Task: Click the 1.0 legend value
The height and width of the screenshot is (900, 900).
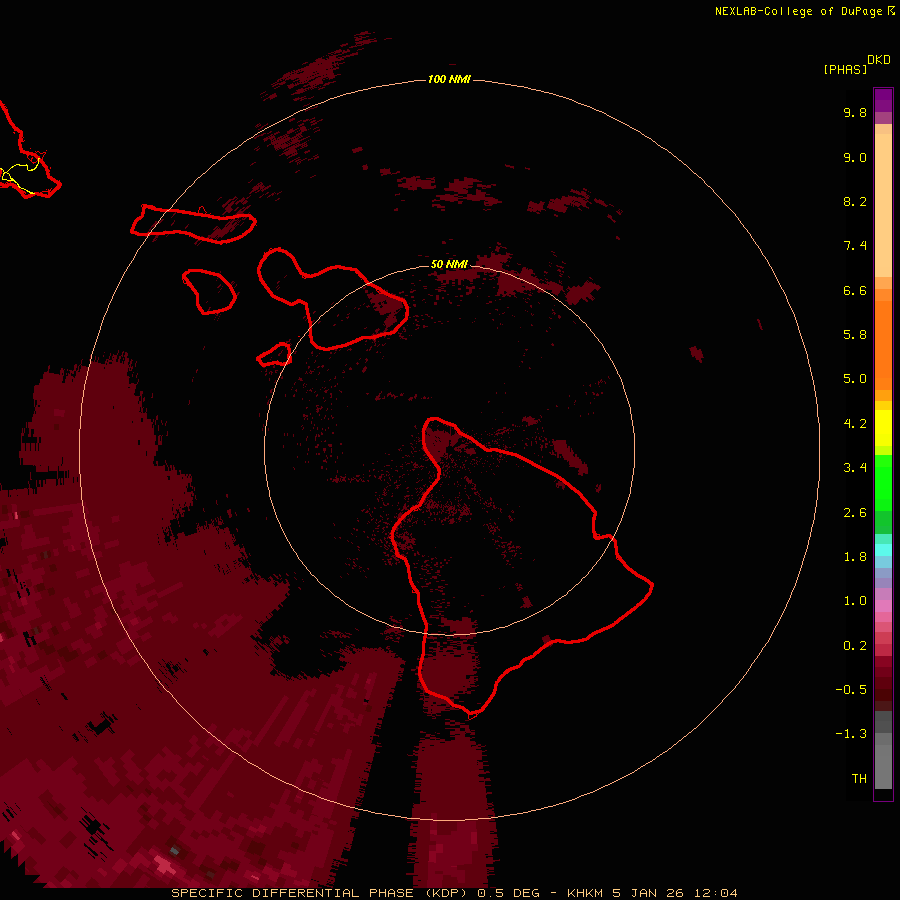Action: coord(855,601)
